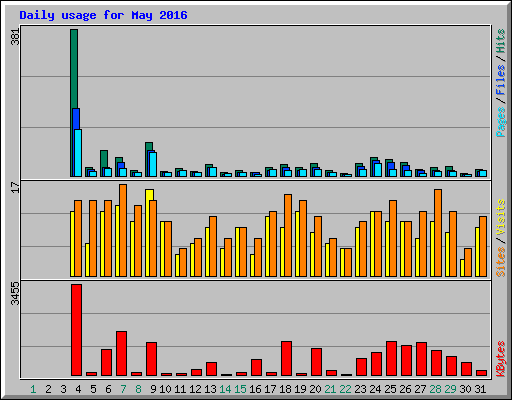The height and width of the screenshot is (400, 512).
Task: Click day 30 on the x-axis
Action: 465,389
